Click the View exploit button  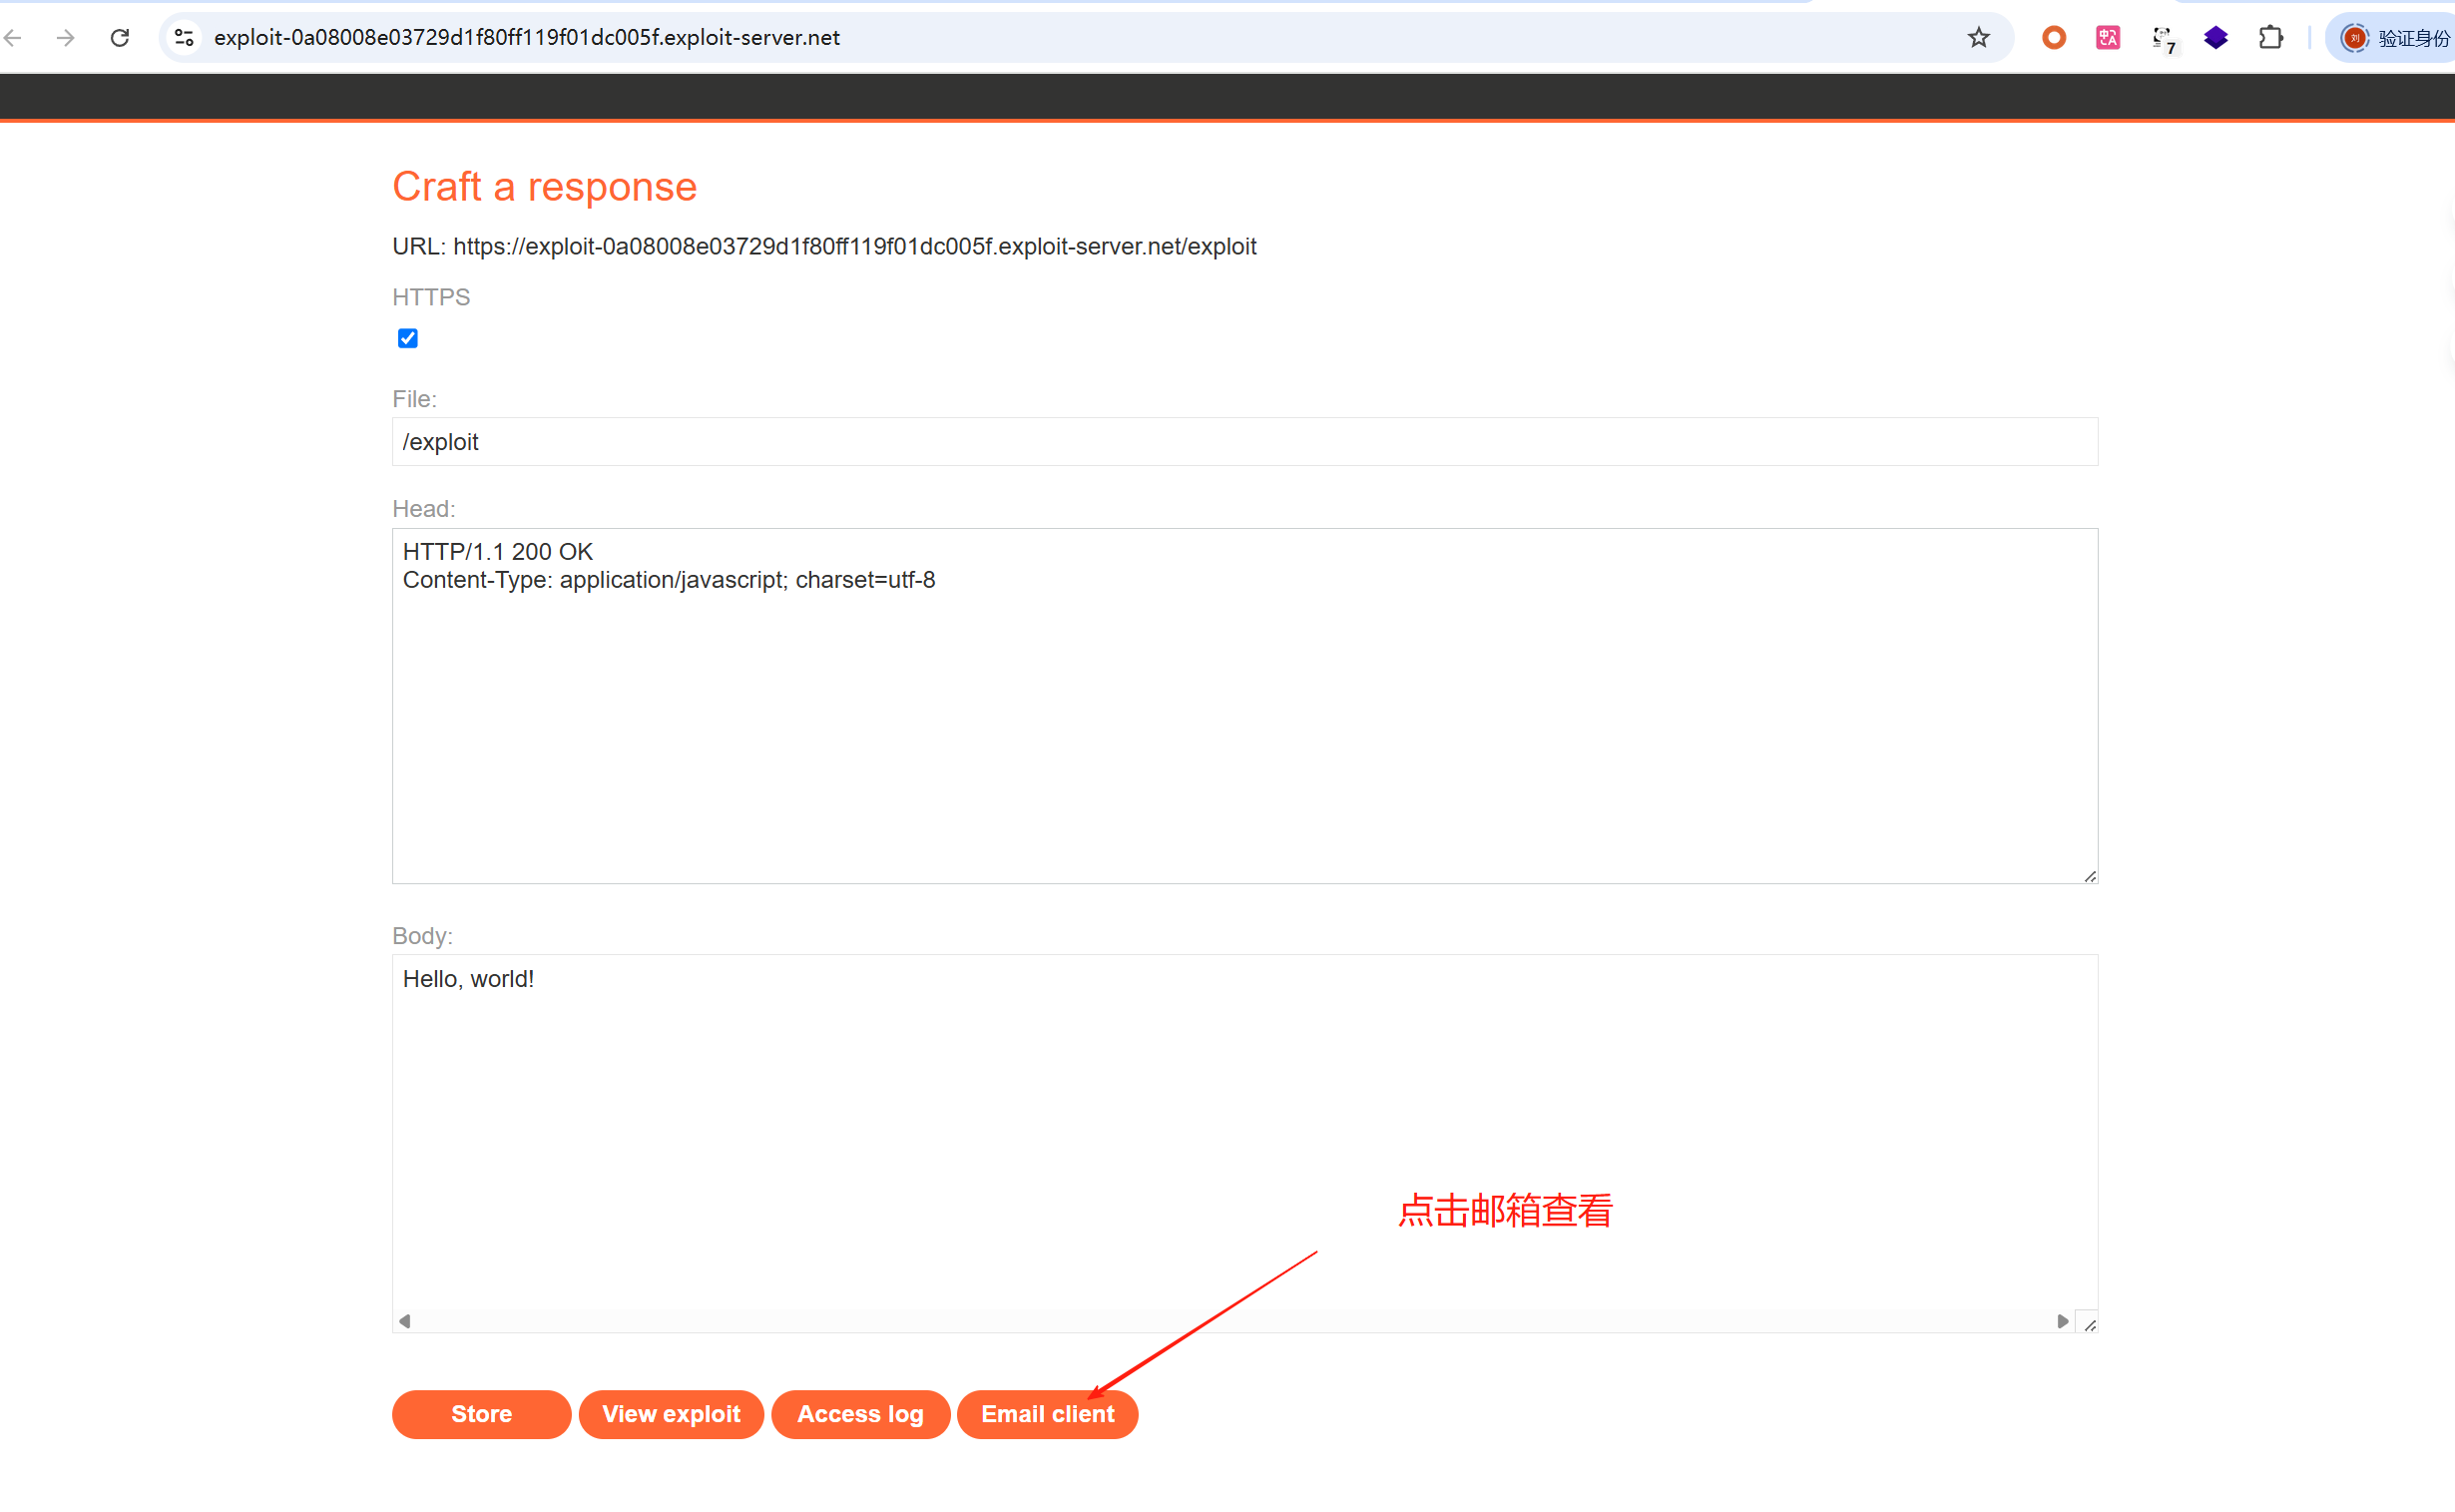671,1414
